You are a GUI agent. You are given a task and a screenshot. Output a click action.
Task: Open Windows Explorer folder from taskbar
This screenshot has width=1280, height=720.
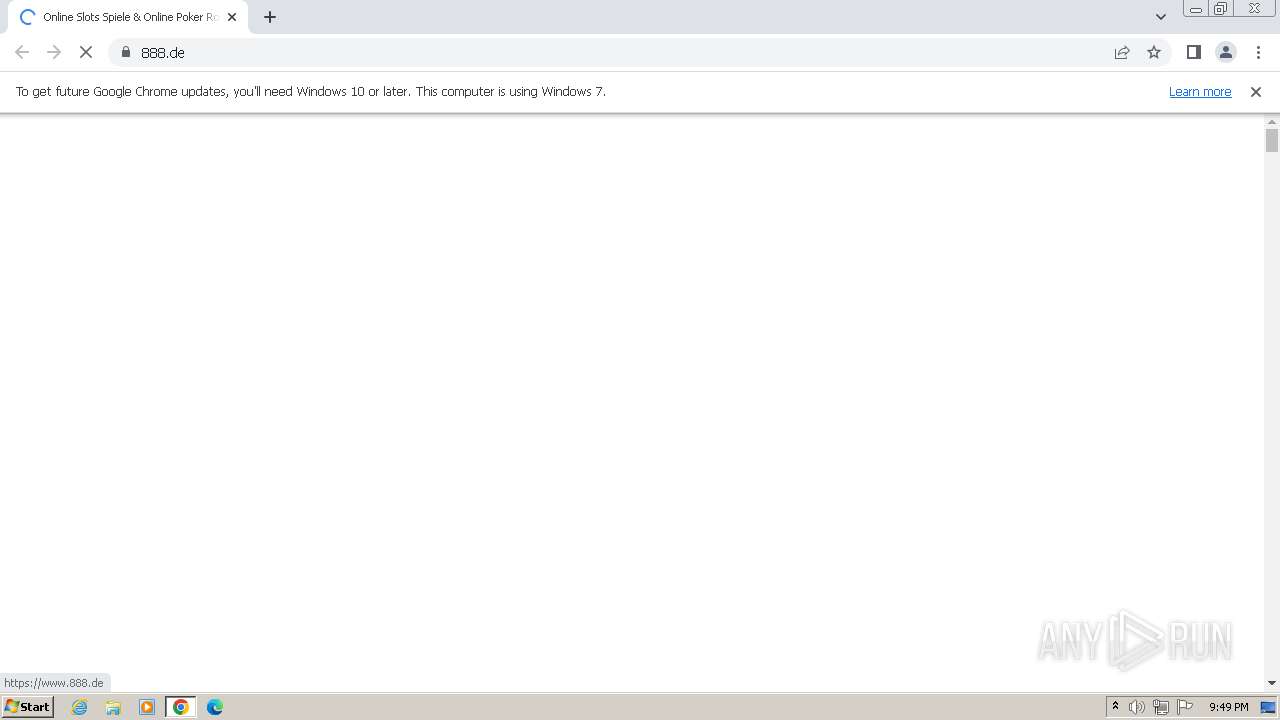click(113, 707)
